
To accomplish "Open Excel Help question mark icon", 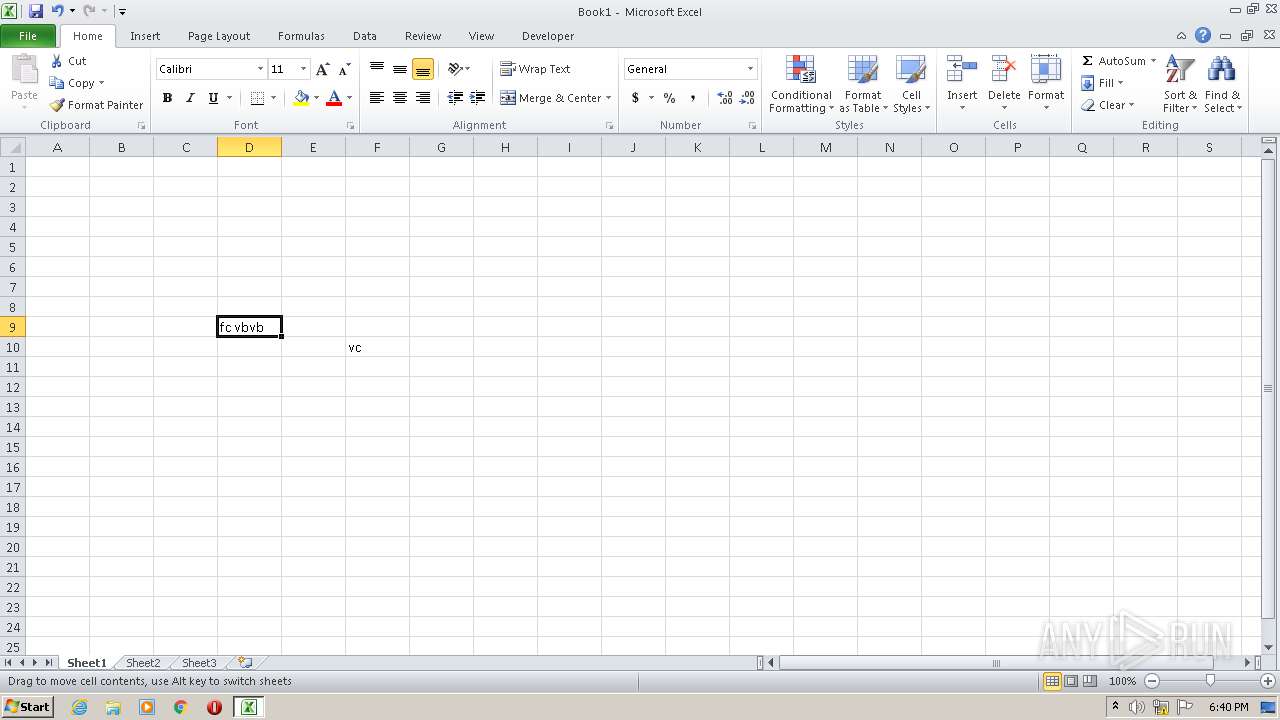I will [1203, 35].
